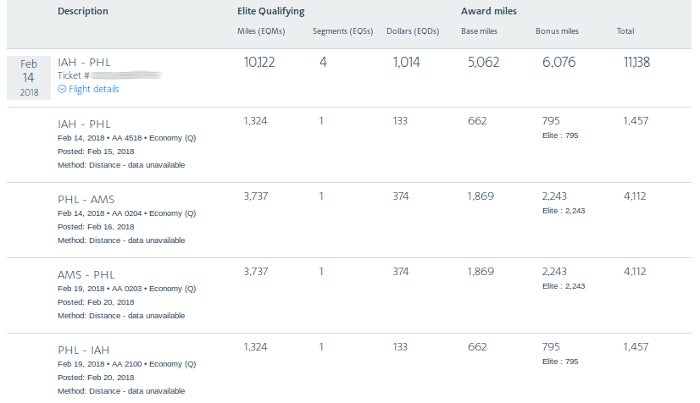This screenshot has height=403, width=700.
Task: Click the Award miles header
Action: pyautogui.click(x=488, y=11)
